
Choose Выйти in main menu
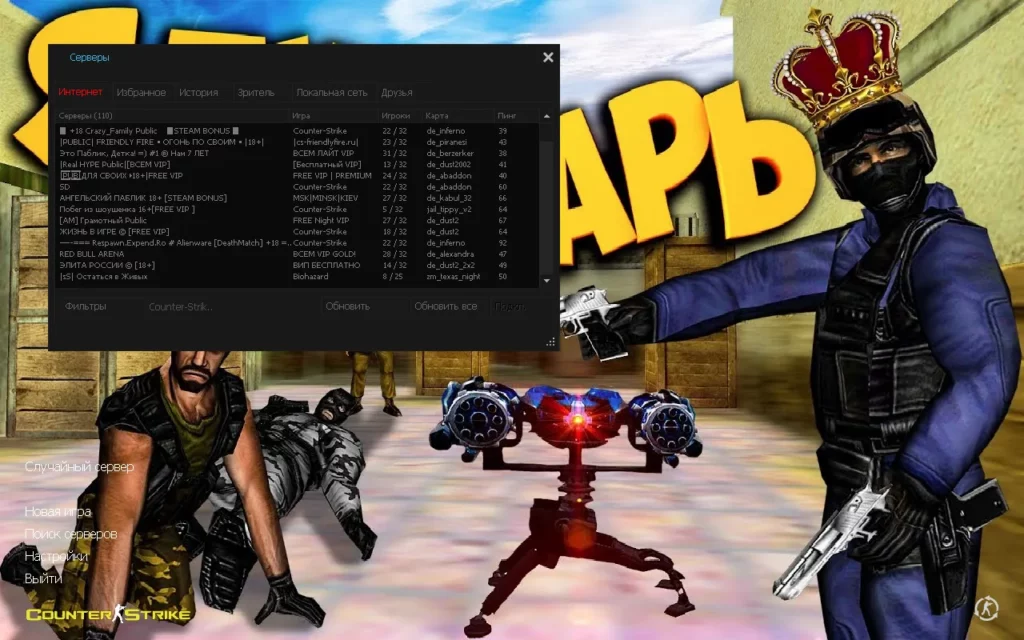pyautogui.click(x=43, y=578)
